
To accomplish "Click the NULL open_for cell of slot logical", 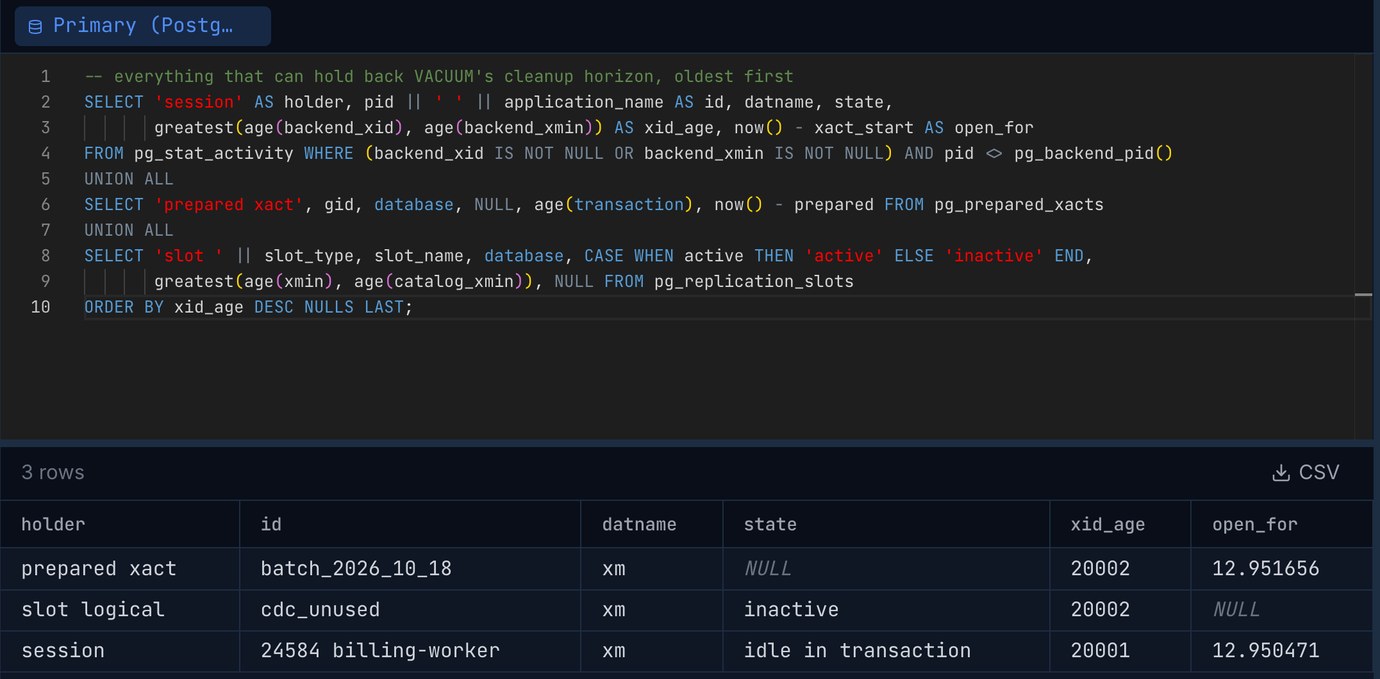I will (1281, 609).
